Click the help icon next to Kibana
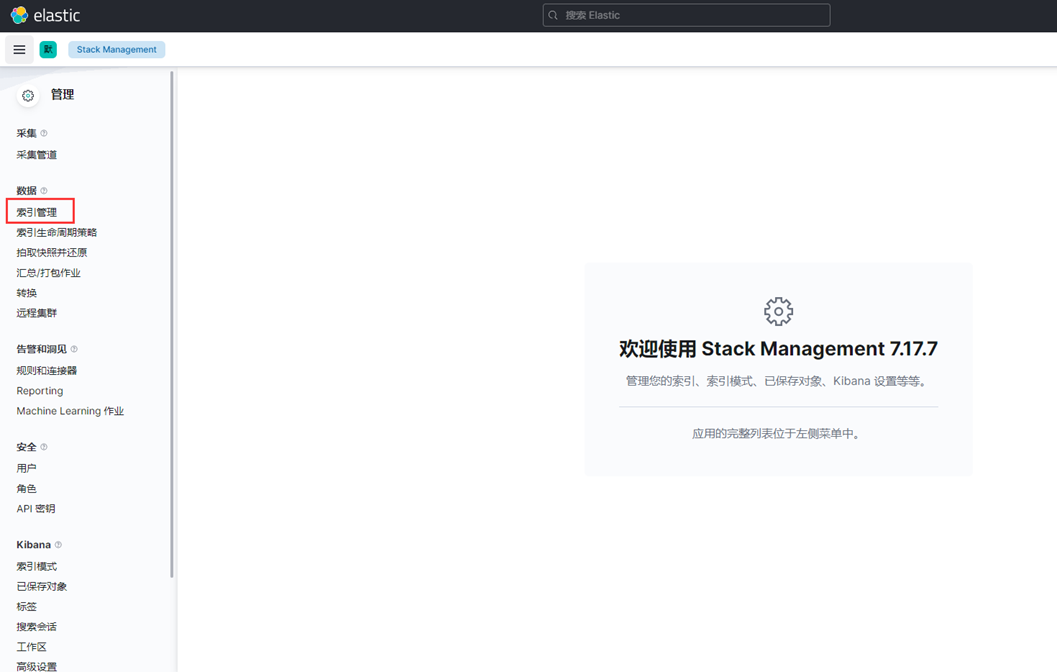This screenshot has height=672, width=1057. pos(58,545)
